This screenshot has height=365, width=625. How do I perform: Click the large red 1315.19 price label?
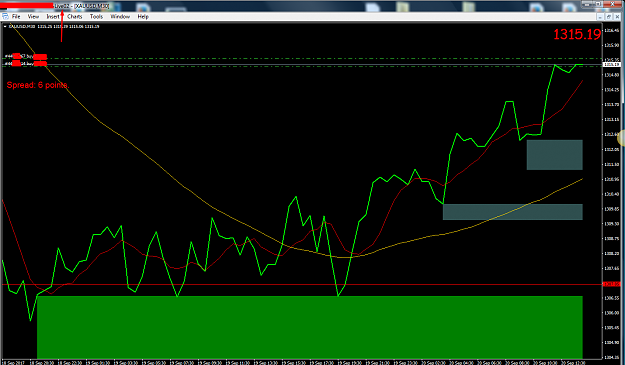pos(577,34)
